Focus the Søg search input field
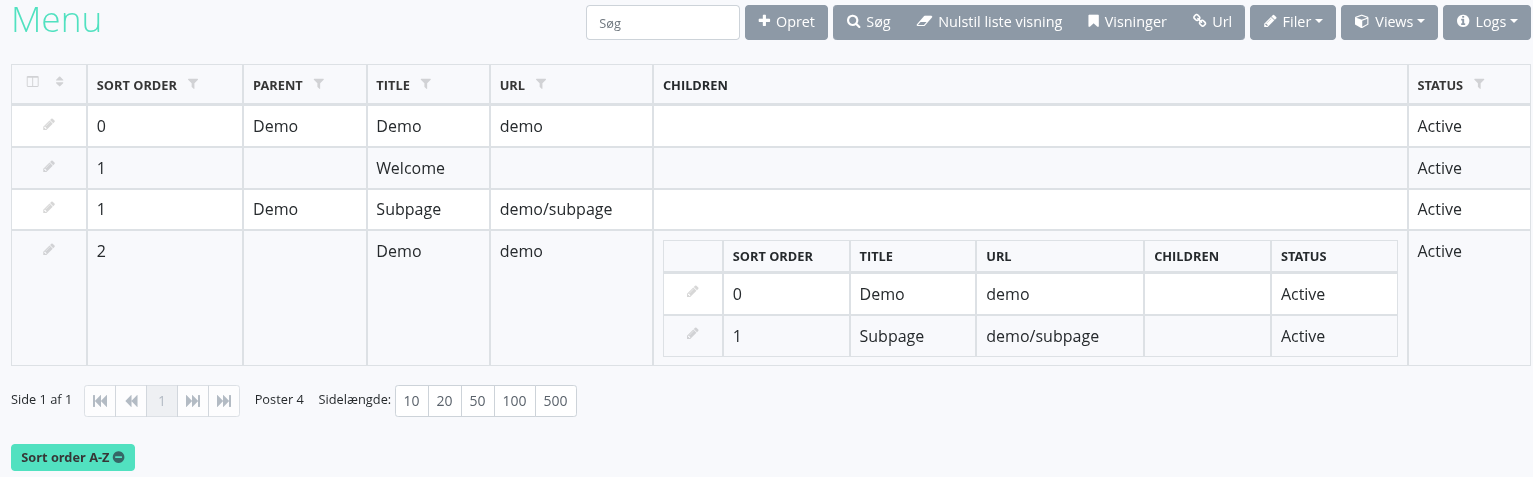This screenshot has width=1533, height=477. (x=663, y=23)
